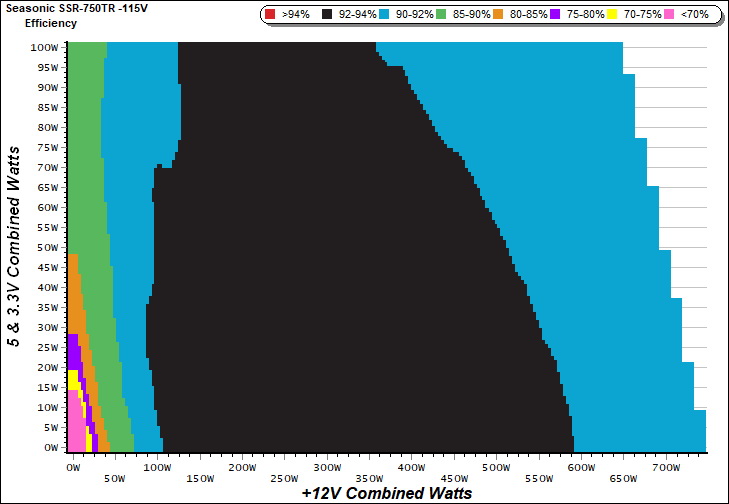Click the 100W tick on the vertical axis
Viewport: 729px width, 504px height.
point(44,47)
